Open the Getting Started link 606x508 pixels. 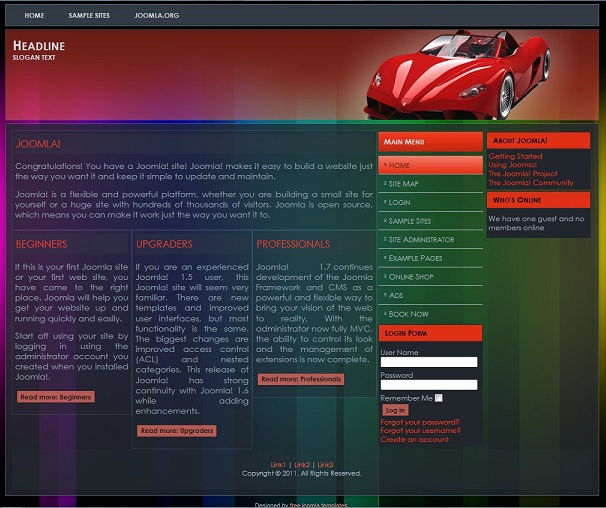click(515, 156)
